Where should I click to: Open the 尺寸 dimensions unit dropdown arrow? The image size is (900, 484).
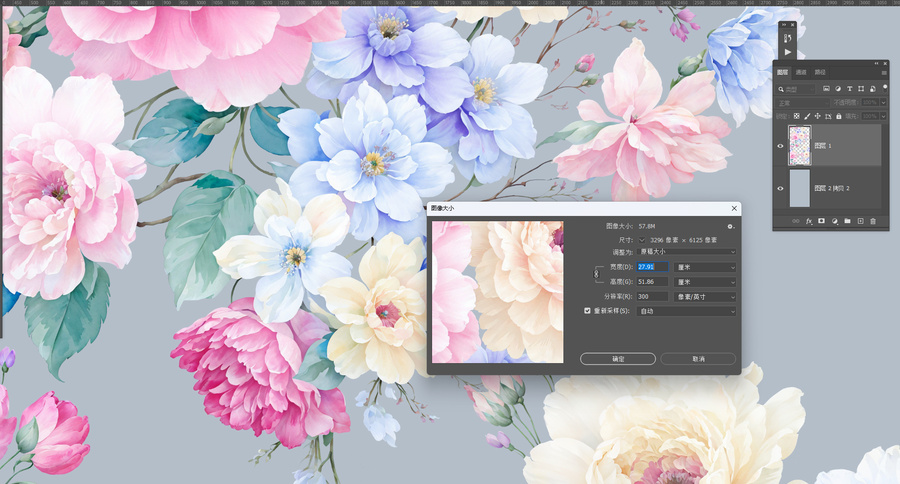[642, 240]
